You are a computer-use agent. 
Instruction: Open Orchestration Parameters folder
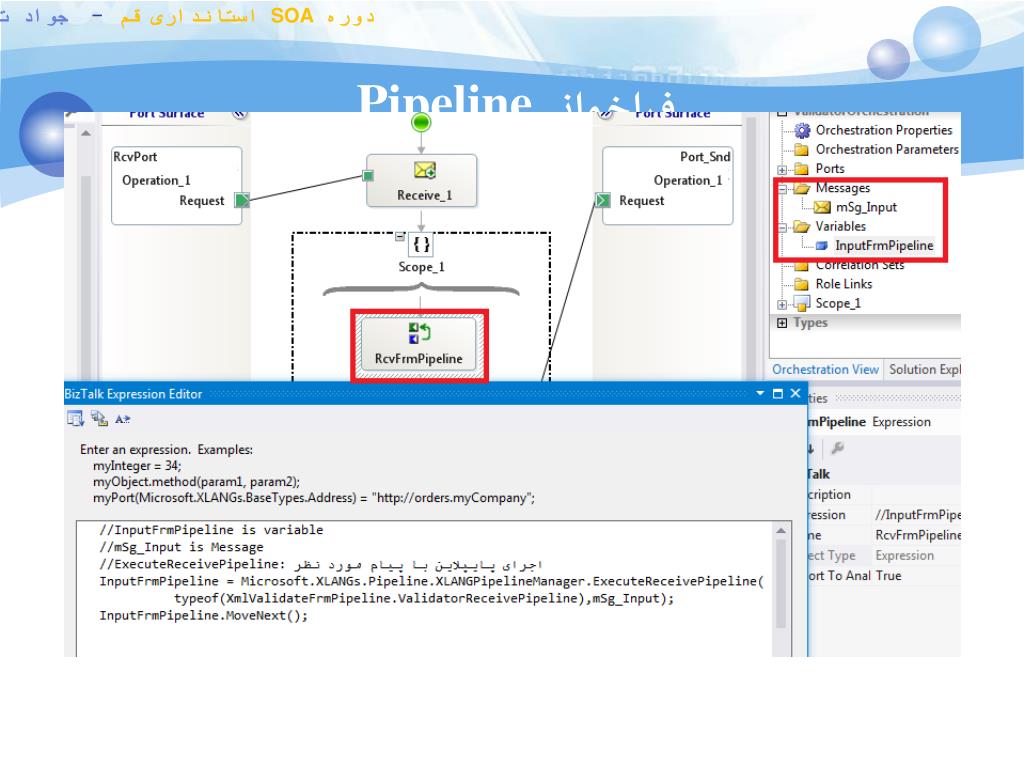[887, 149]
